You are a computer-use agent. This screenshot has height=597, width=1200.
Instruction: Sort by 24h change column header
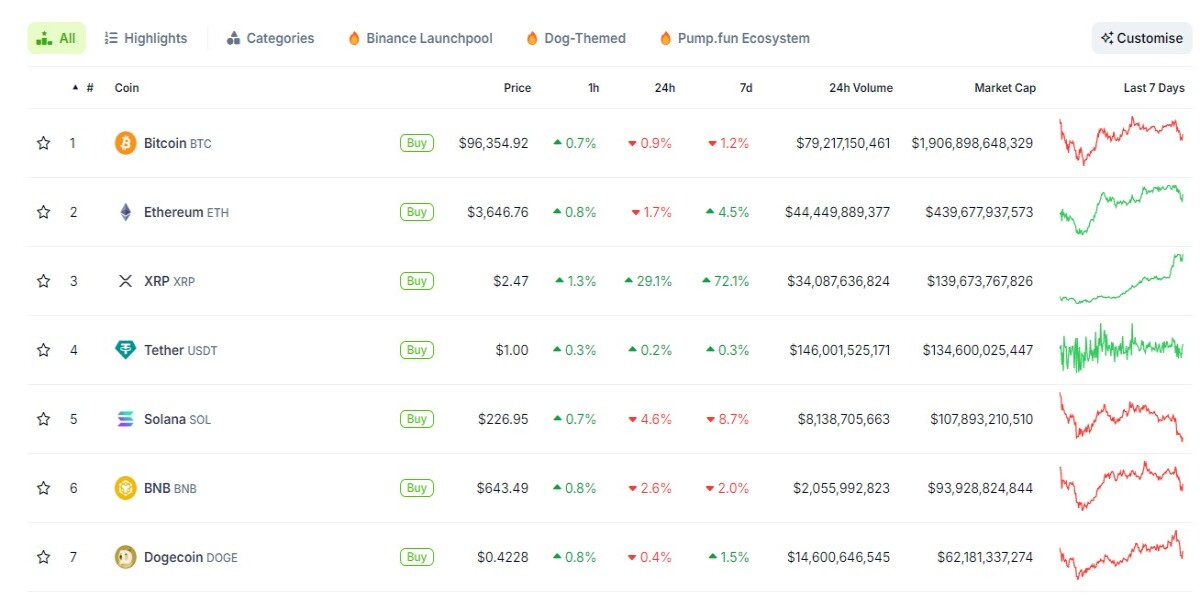coord(665,88)
